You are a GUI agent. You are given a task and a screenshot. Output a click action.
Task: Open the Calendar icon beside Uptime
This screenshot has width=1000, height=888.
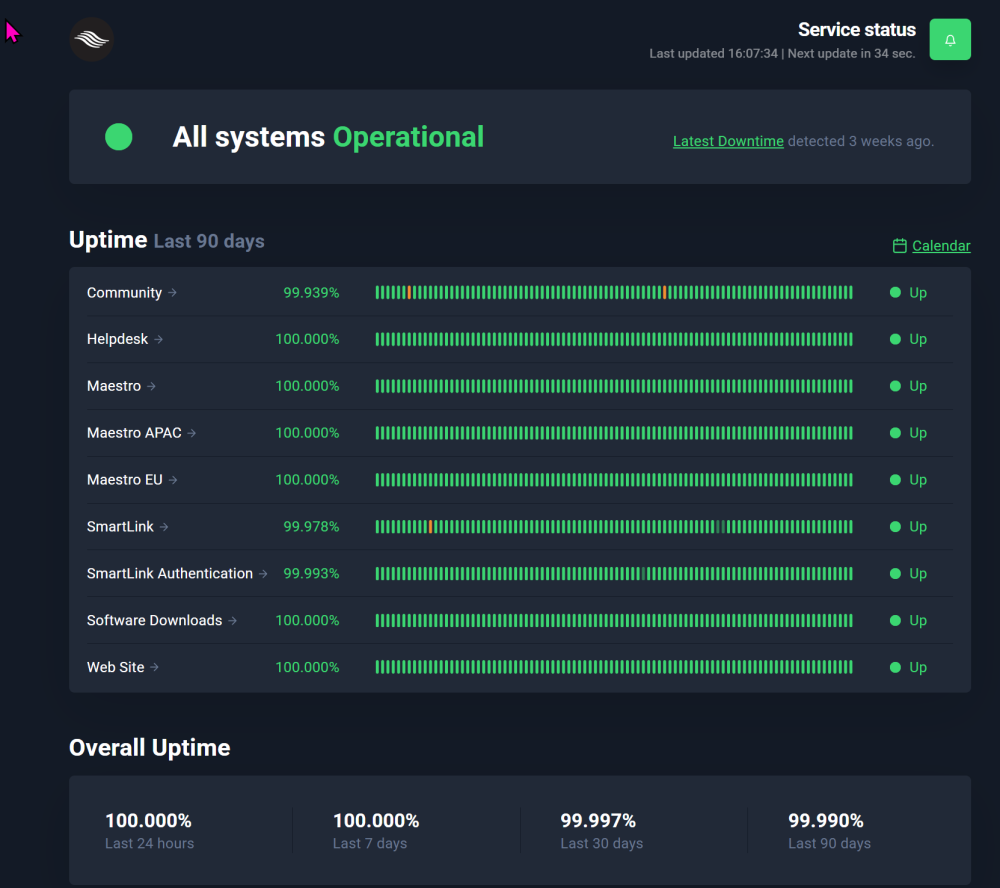pyautogui.click(x=899, y=246)
